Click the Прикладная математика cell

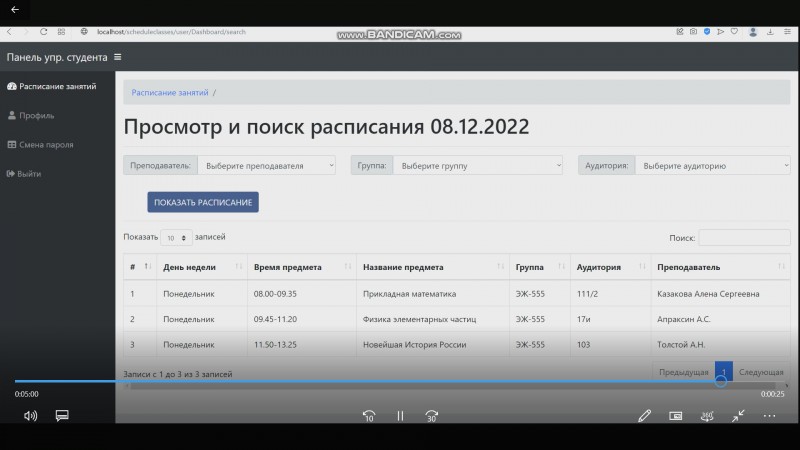433,293
